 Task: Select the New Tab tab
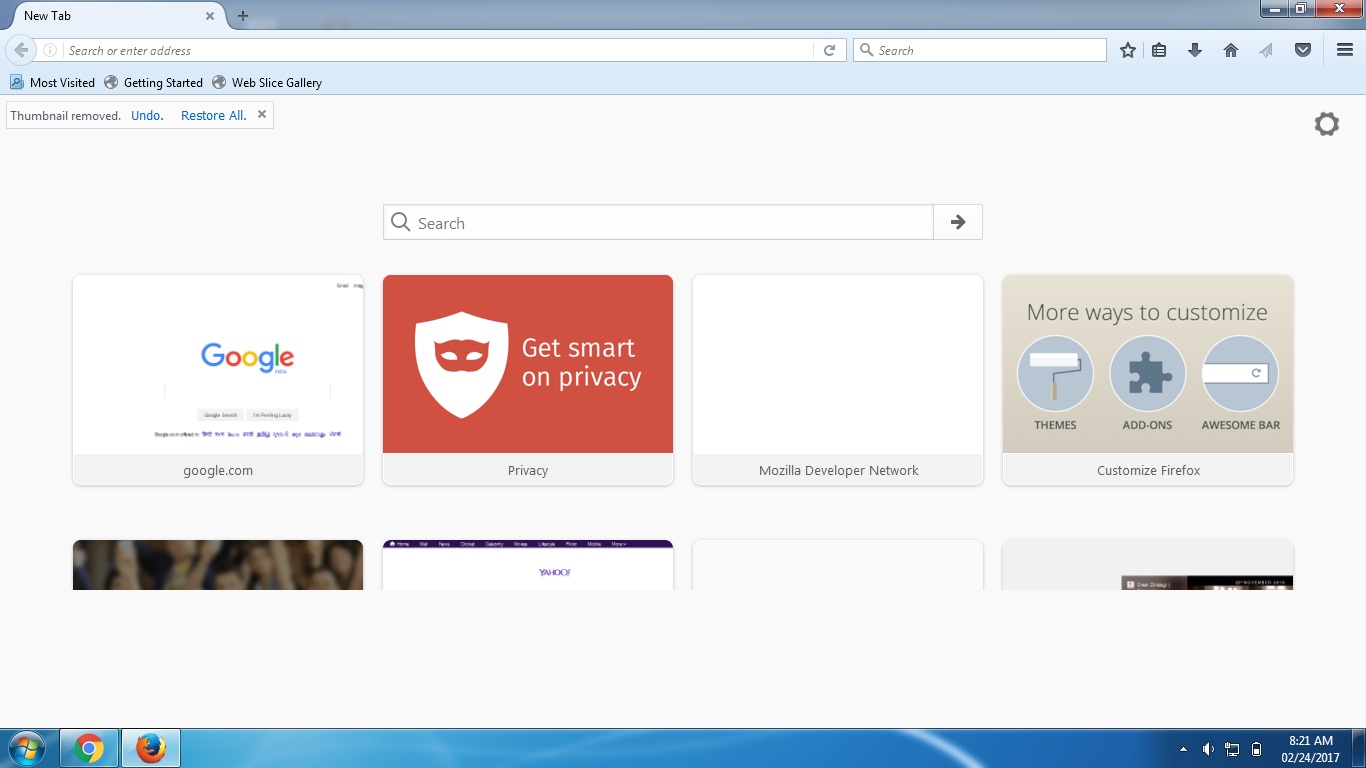110,16
